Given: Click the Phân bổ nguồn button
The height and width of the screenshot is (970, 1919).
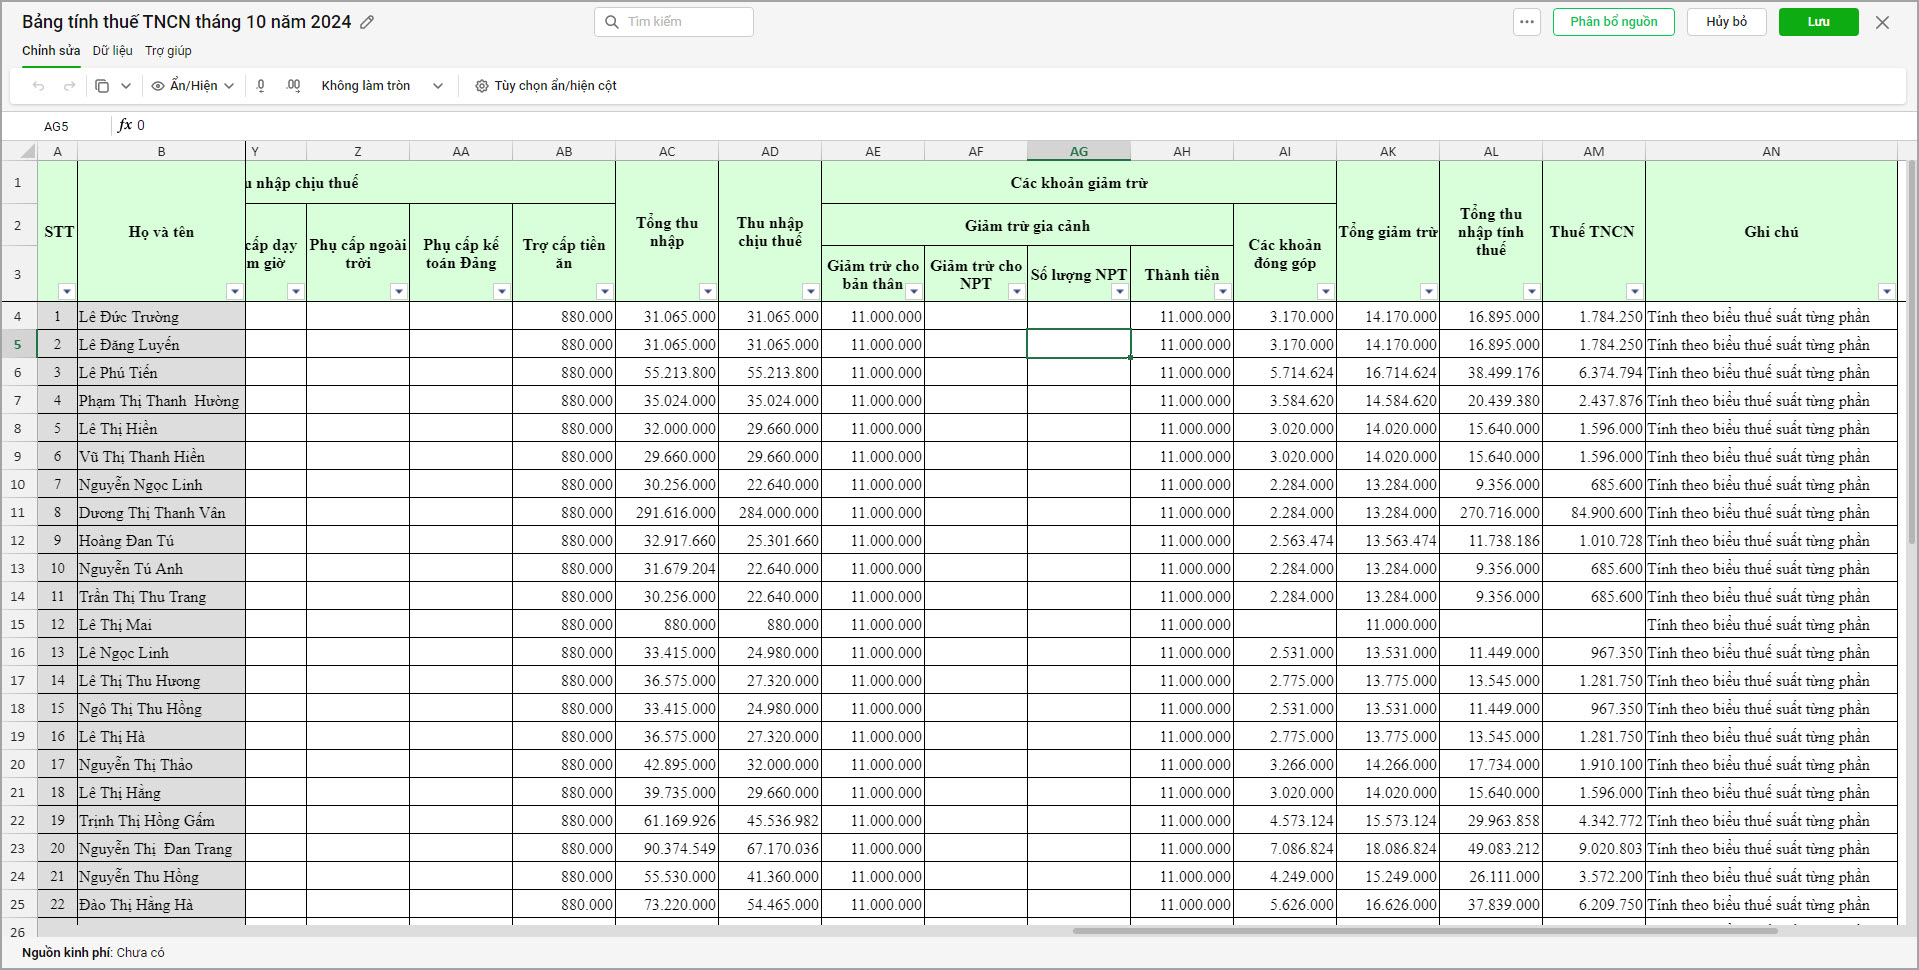Looking at the screenshot, I should point(1613,22).
